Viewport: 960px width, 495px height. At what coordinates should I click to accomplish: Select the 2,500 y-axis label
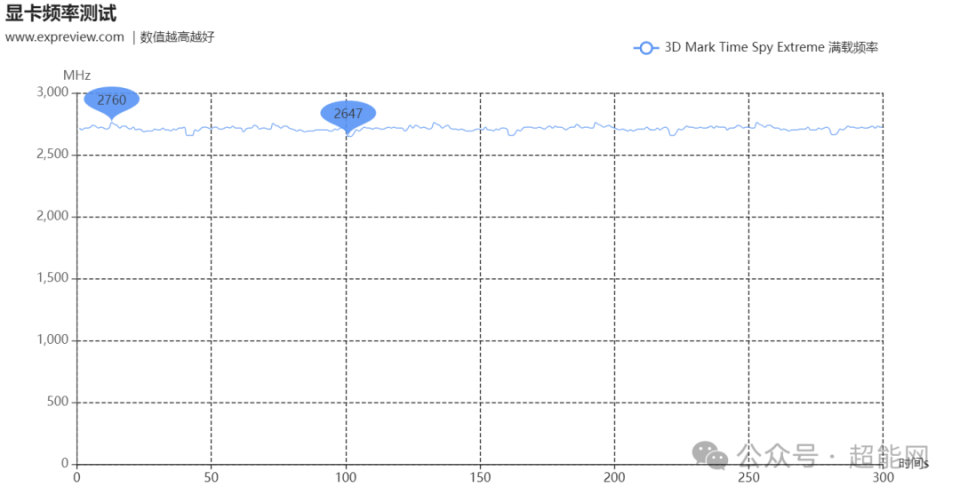coord(53,154)
